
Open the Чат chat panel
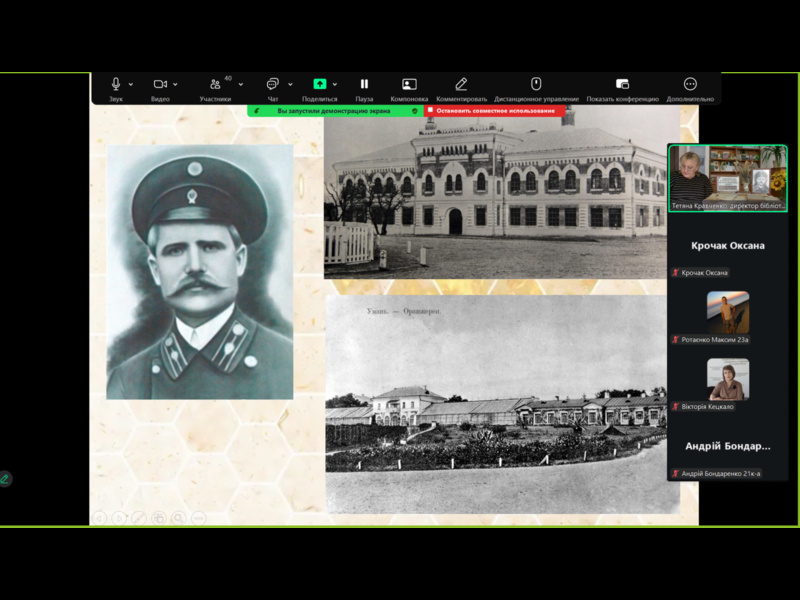pos(272,85)
